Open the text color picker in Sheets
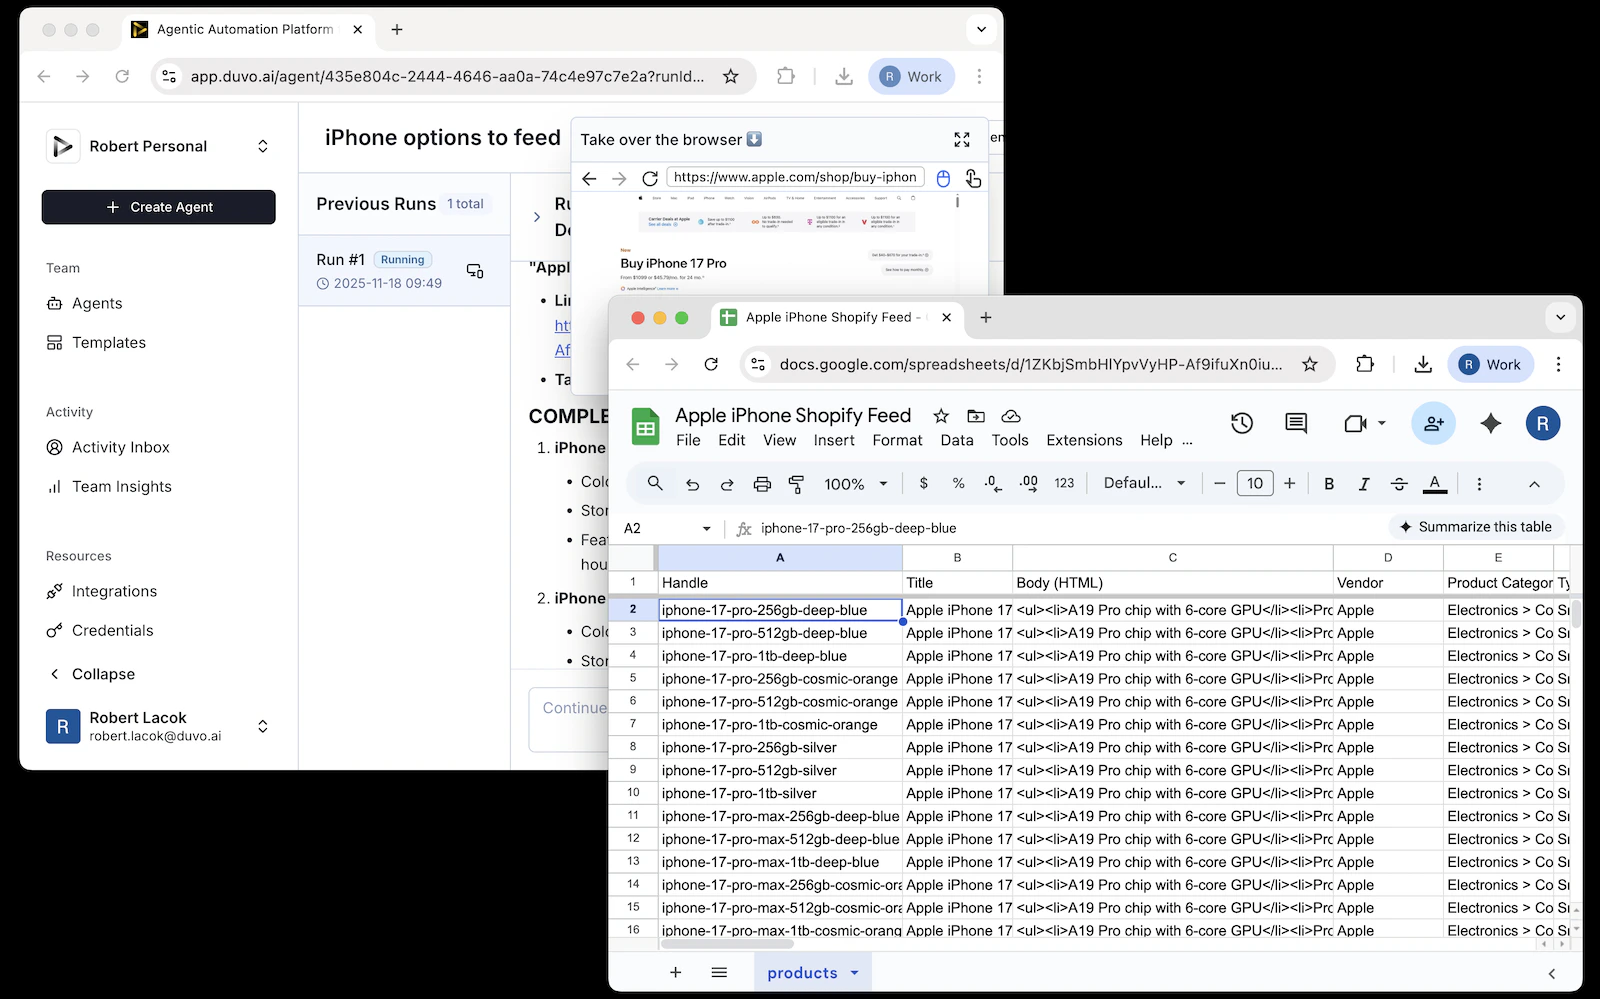Image resolution: width=1600 pixels, height=999 pixels. (x=1435, y=484)
